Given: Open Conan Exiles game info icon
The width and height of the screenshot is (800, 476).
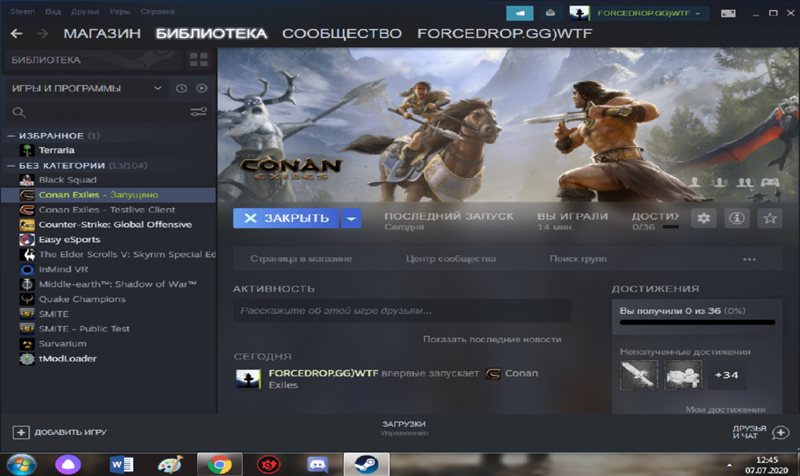Looking at the screenshot, I should pos(737,218).
